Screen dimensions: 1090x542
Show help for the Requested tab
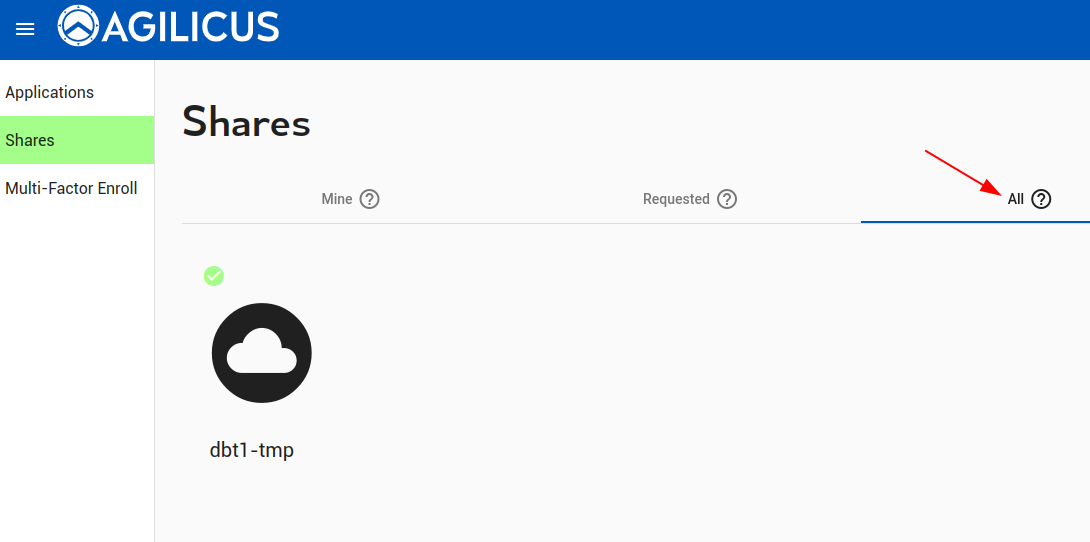tap(728, 199)
